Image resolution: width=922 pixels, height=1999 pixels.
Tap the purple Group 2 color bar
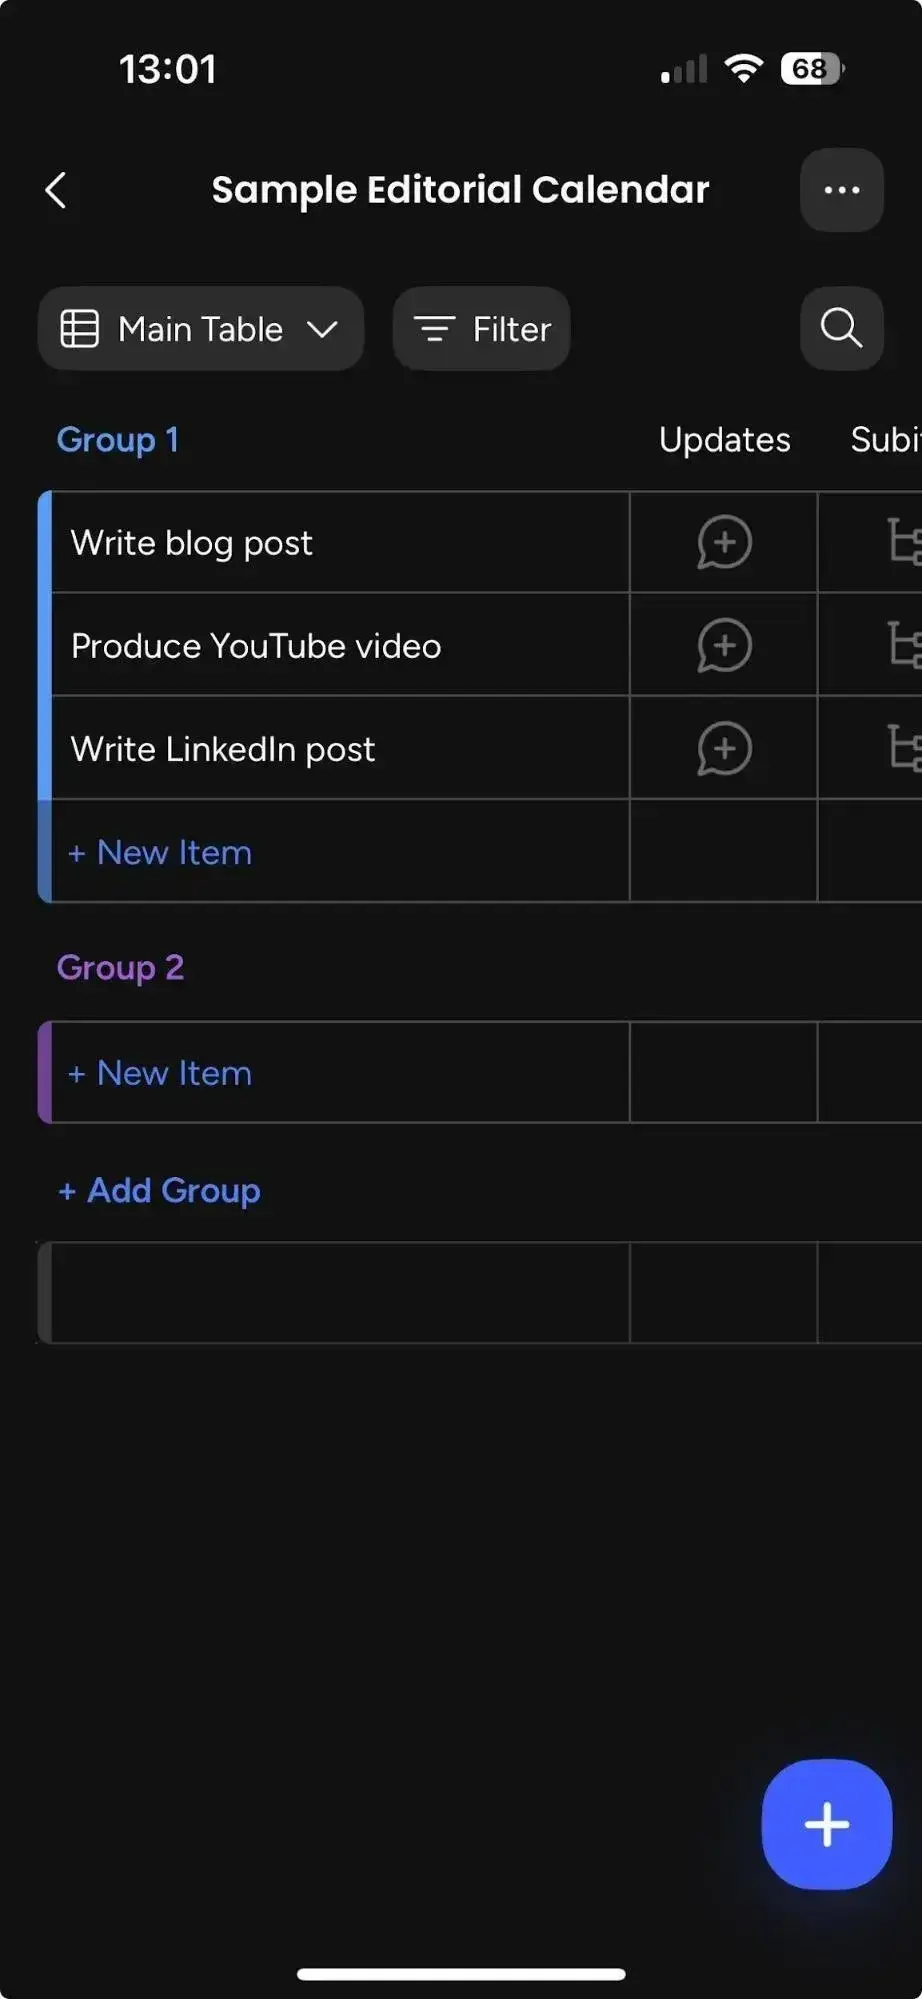[44, 1072]
